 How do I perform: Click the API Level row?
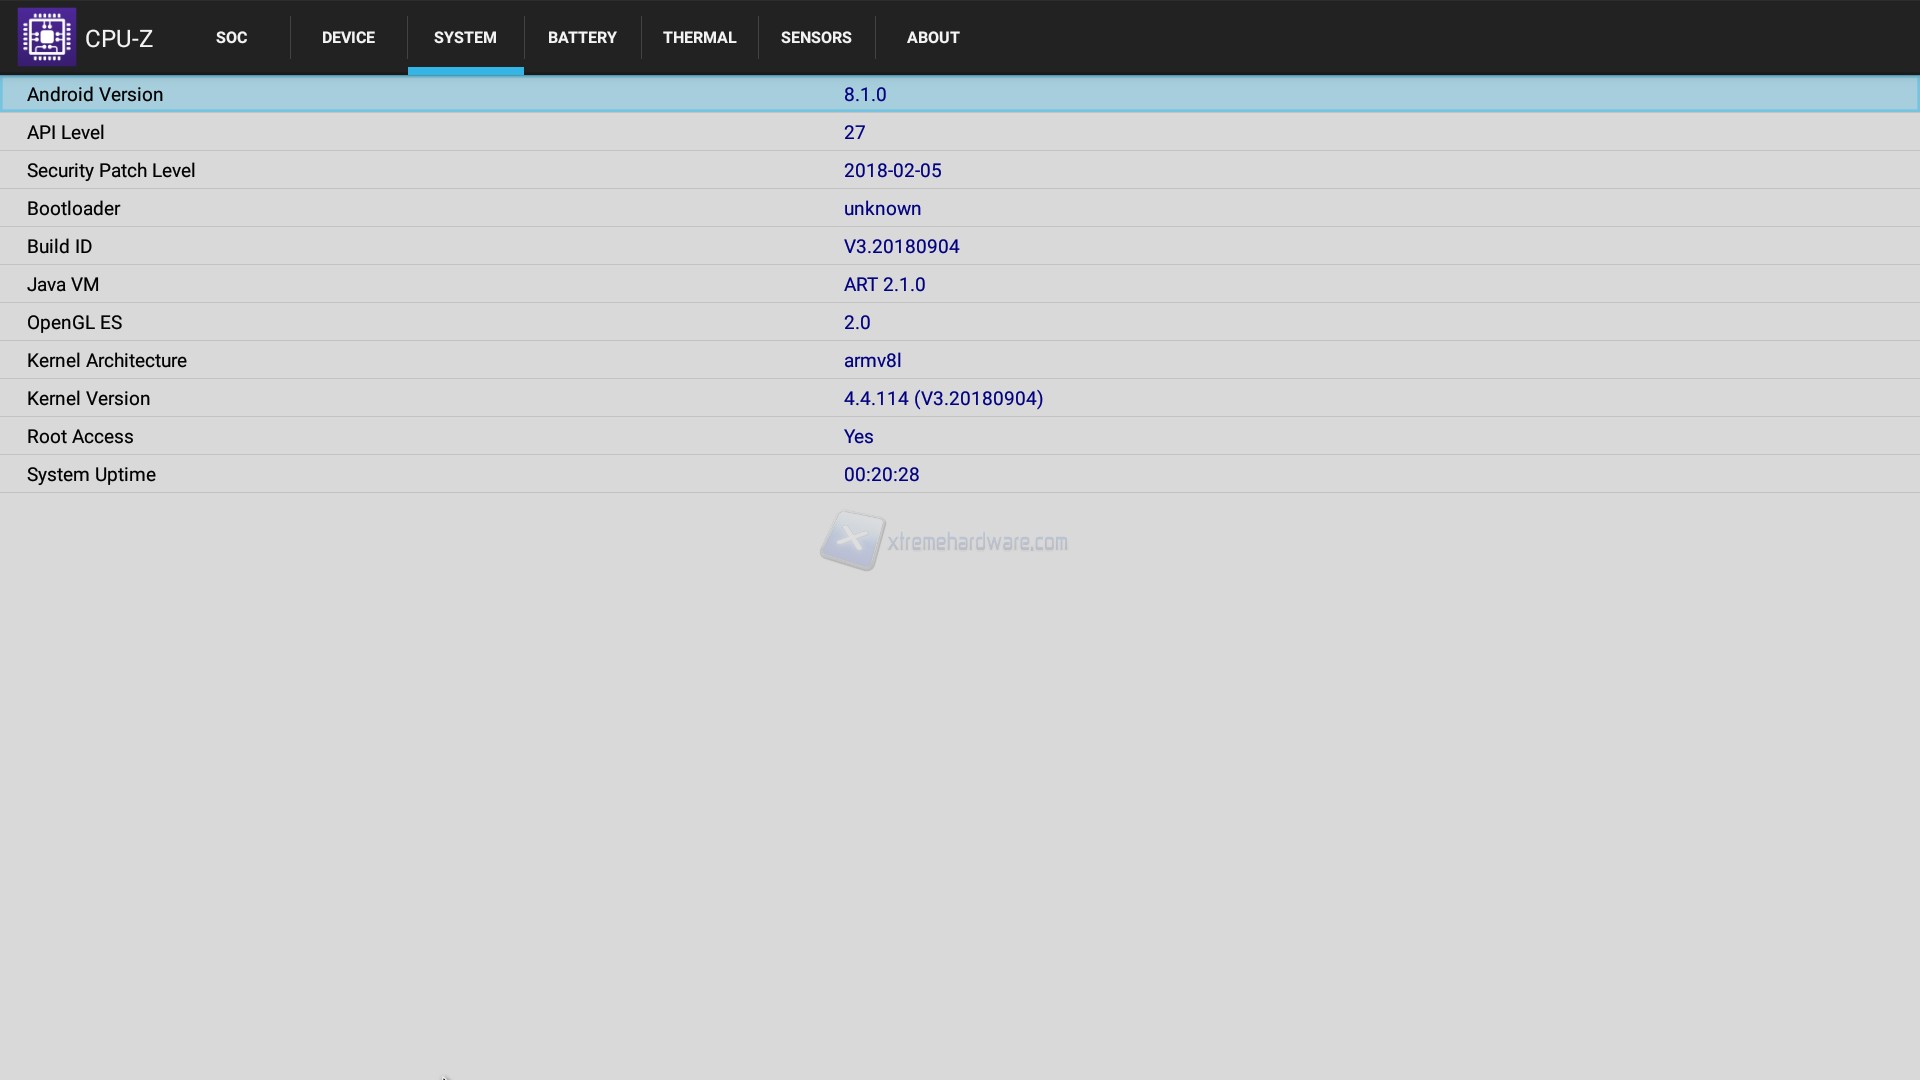[x=960, y=132]
